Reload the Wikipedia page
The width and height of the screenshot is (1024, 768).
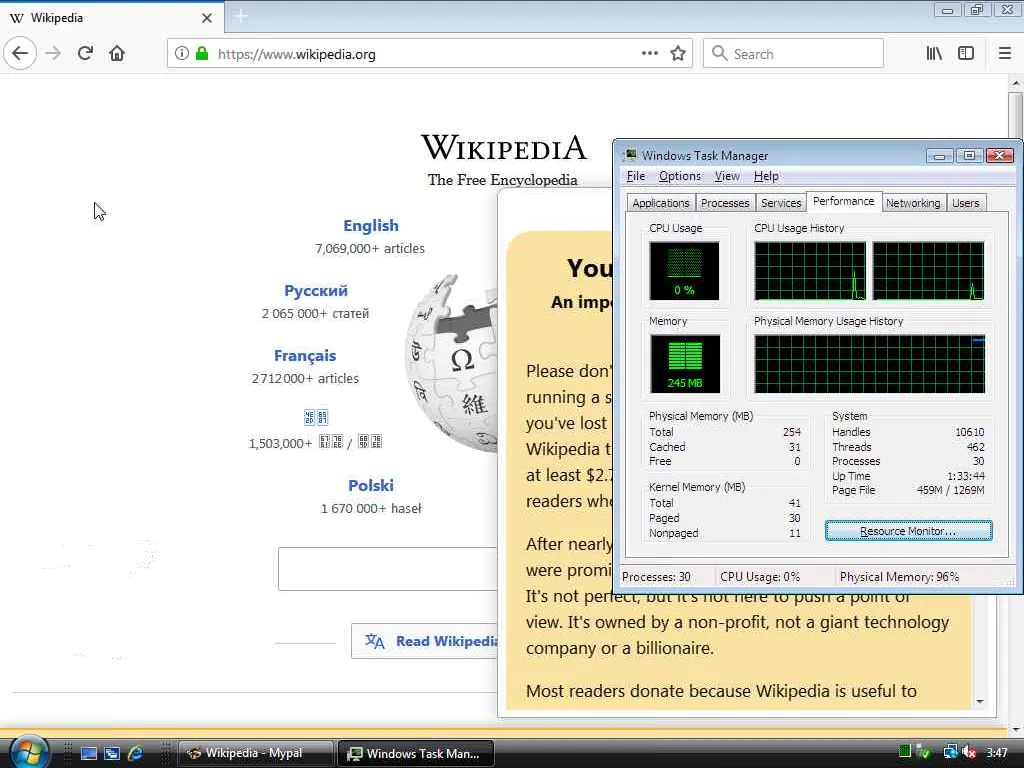tap(86, 54)
